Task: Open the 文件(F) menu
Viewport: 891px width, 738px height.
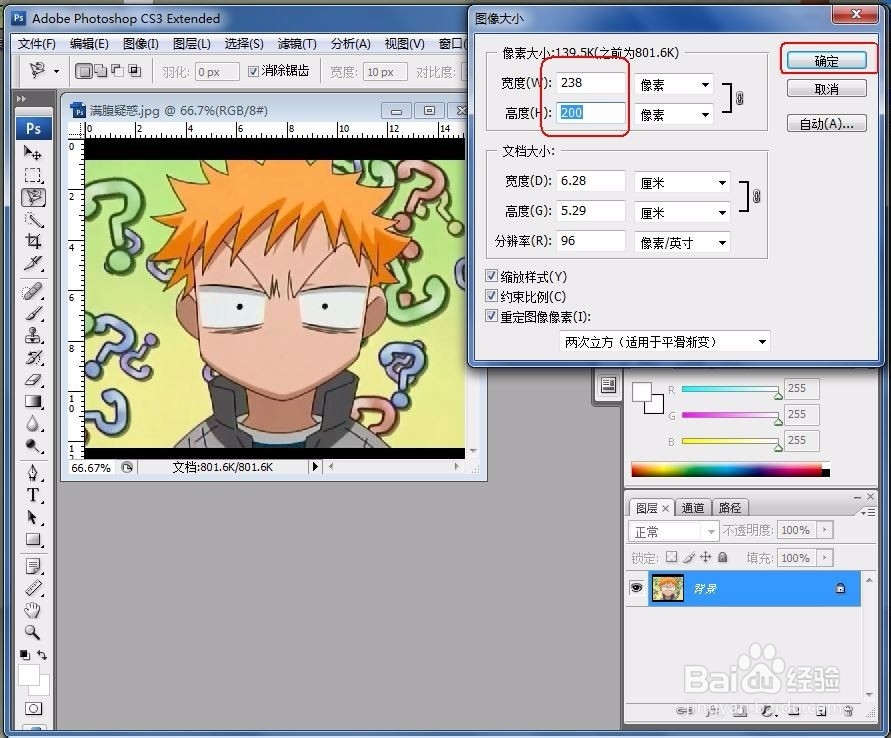Action: pos(36,44)
